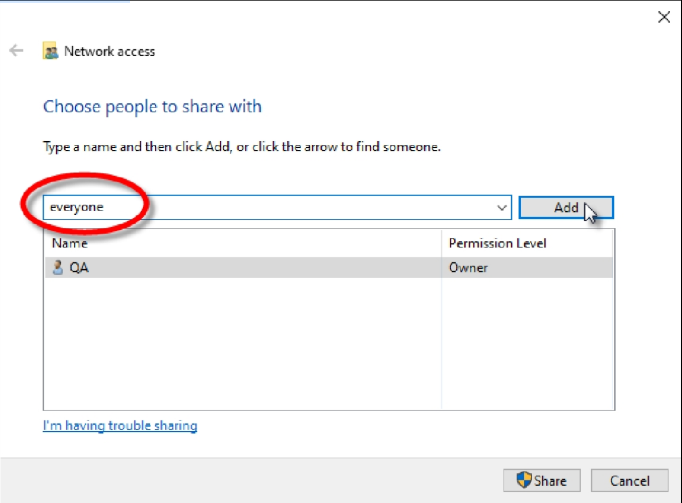682x503 pixels.
Task: Click the "Network access" title text
Action: tap(109, 51)
